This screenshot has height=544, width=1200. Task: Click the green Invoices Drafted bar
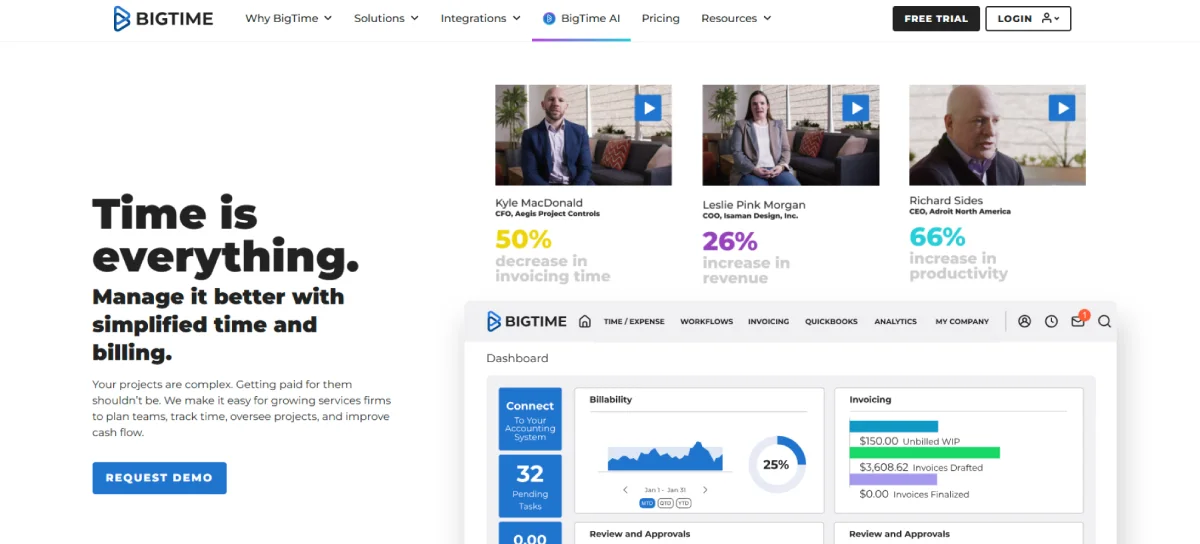[925, 452]
